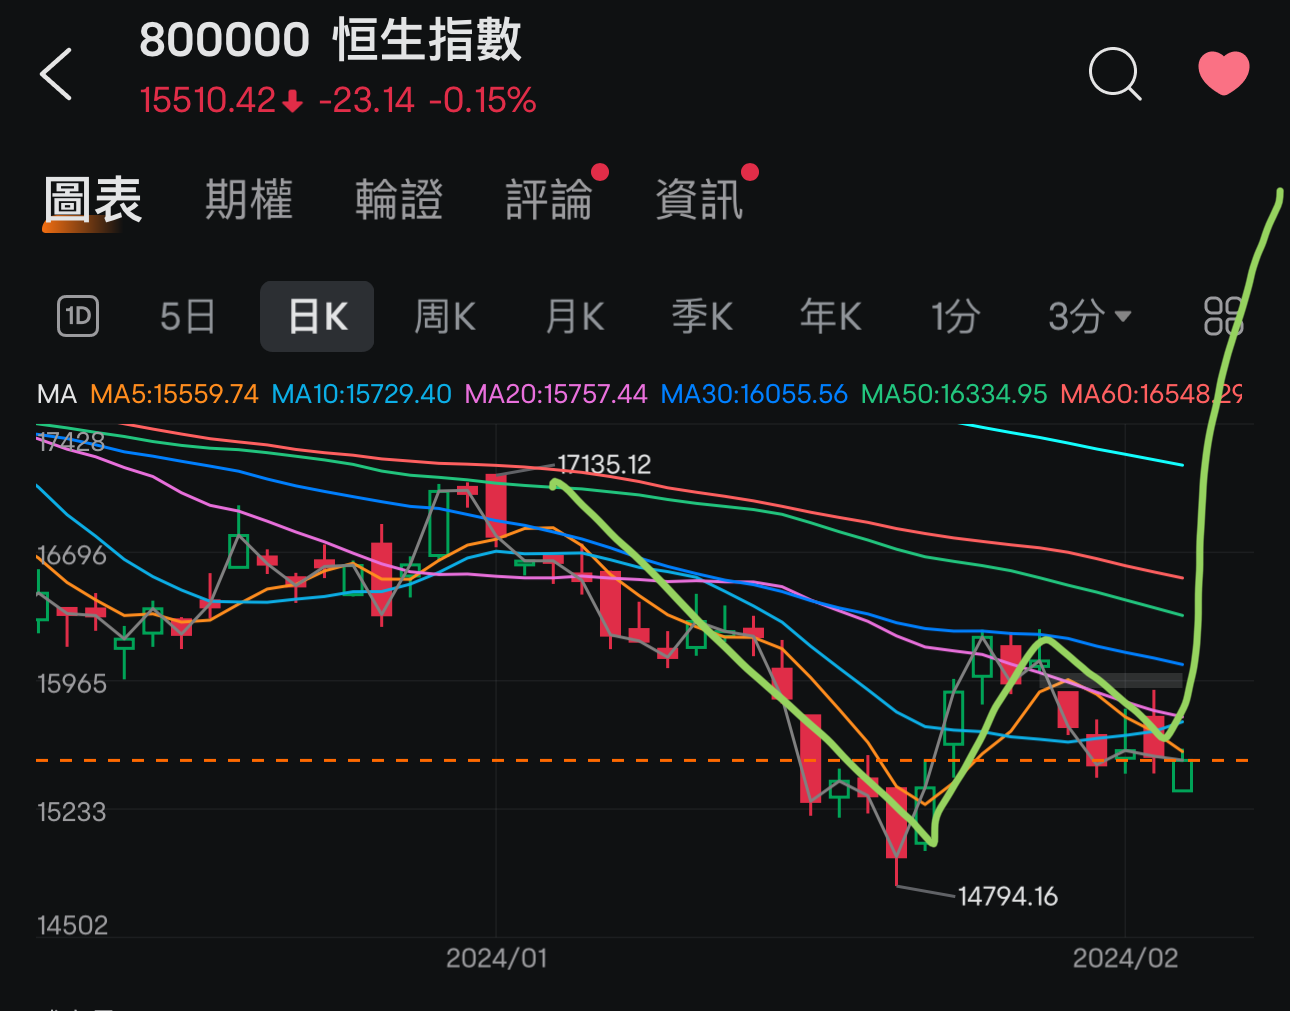Select the 1D intraday icon
This screenshot has height=1011, width=1290.
point(78,317)
